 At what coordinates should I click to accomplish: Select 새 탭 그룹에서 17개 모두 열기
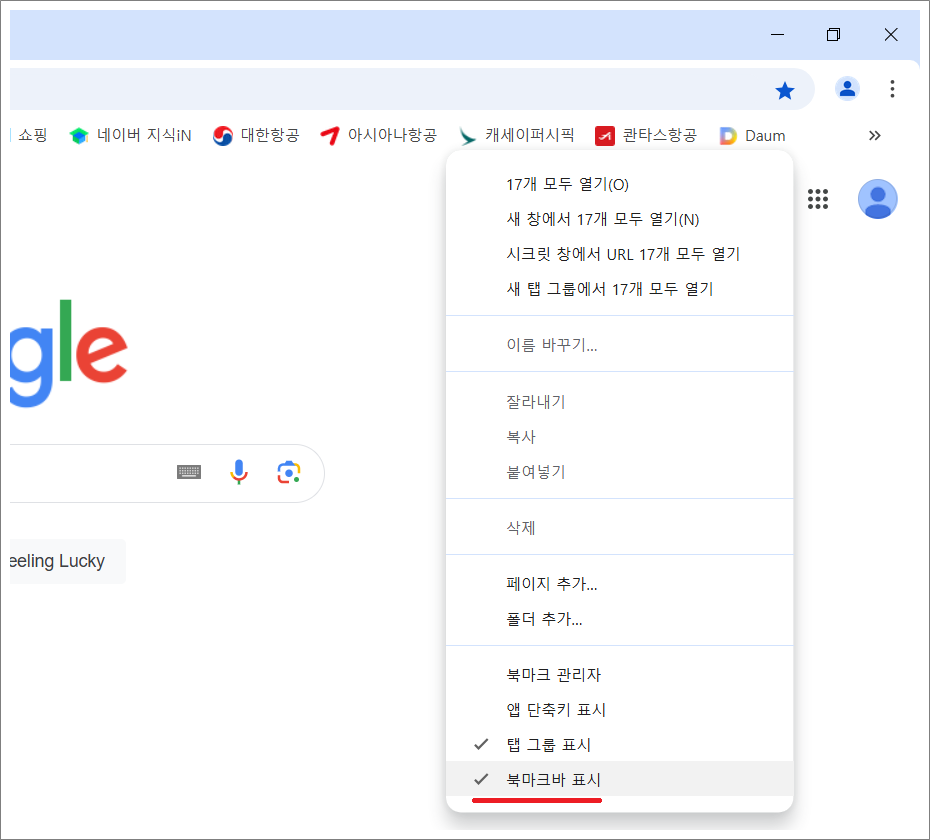(x=610, y=288)
